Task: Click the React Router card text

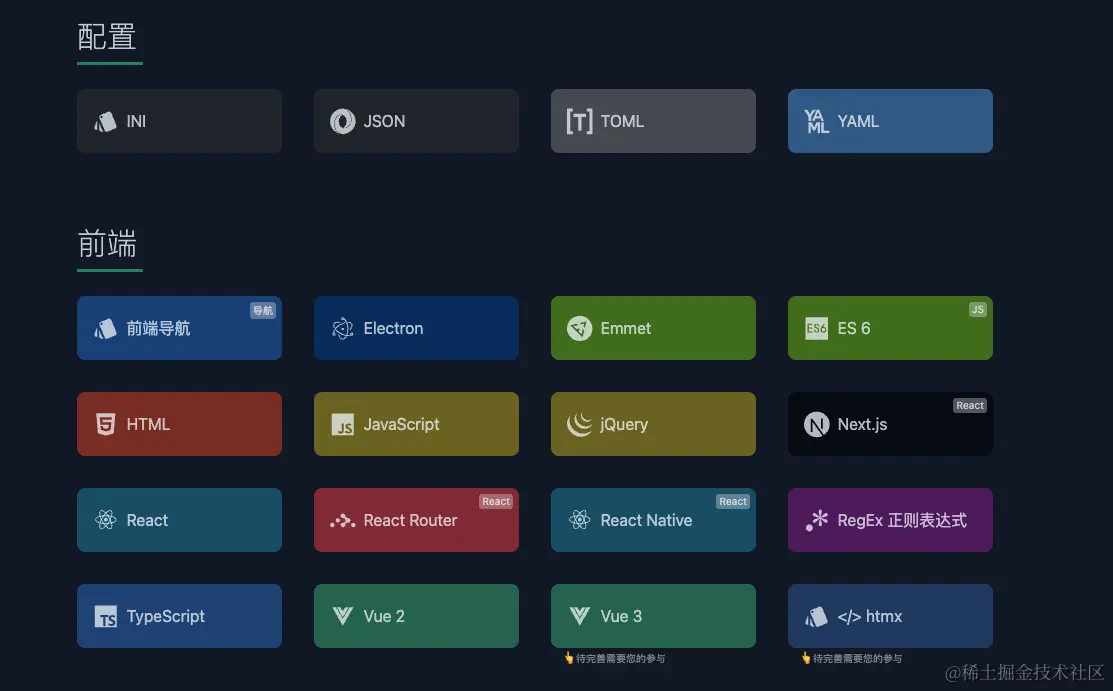Action: (410, 521)
